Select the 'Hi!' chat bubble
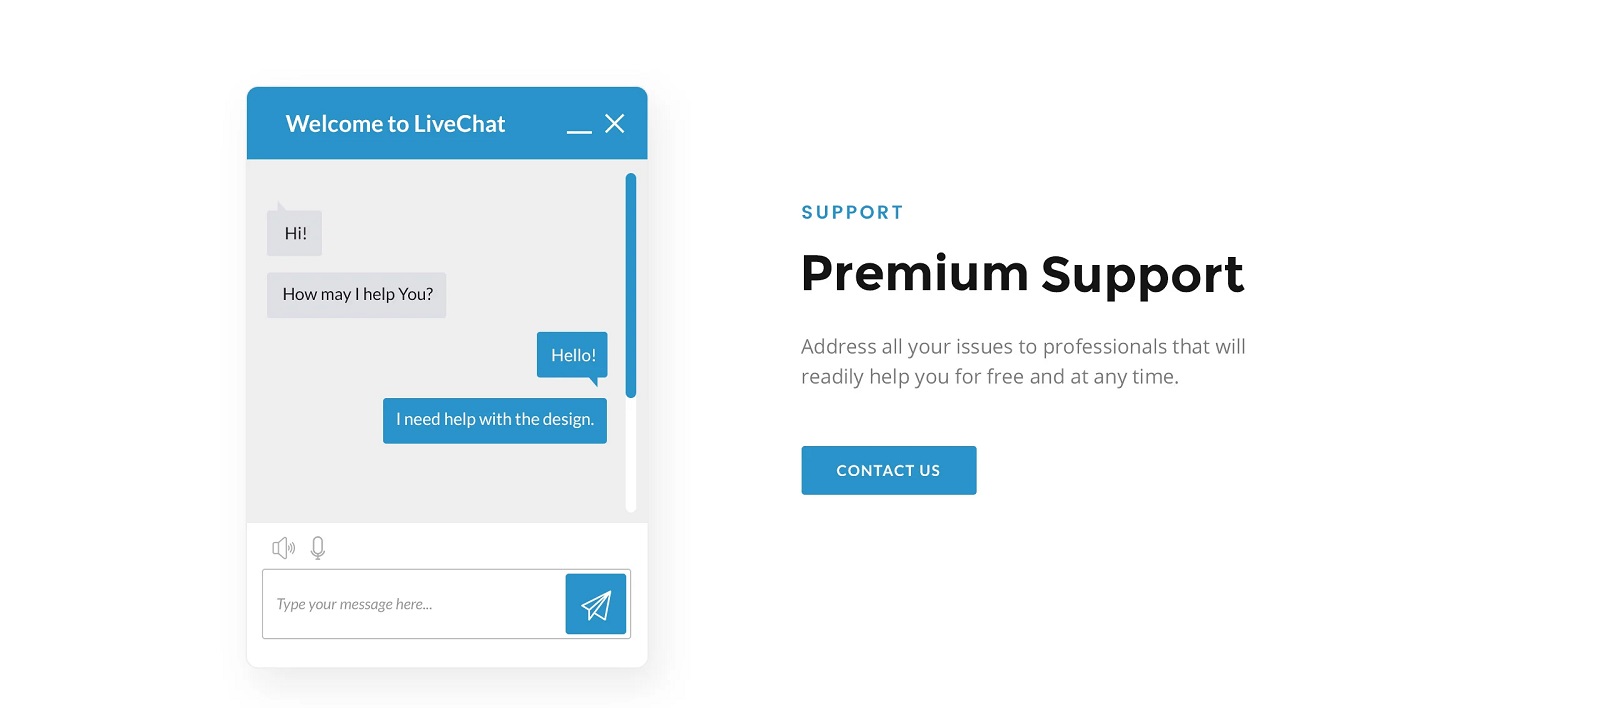 pyautogui.click(x=294, y=233)
